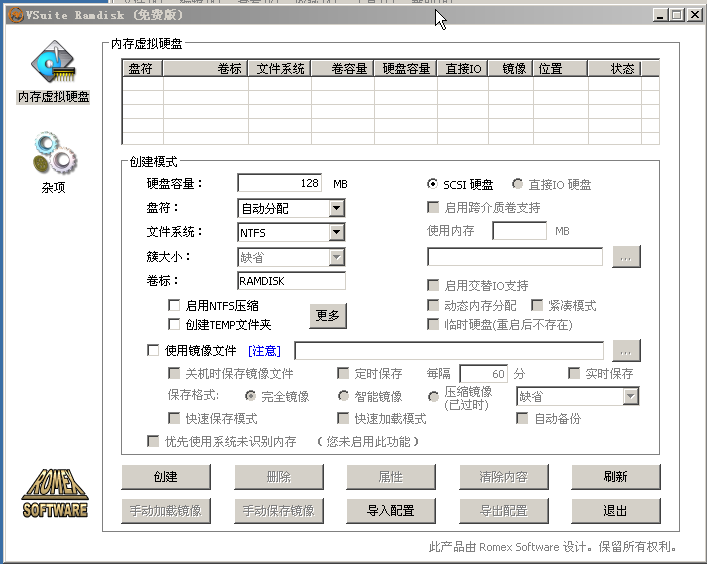Click the 文件系统 column header
Screen dimensions: 707x564
pos(280,69)
